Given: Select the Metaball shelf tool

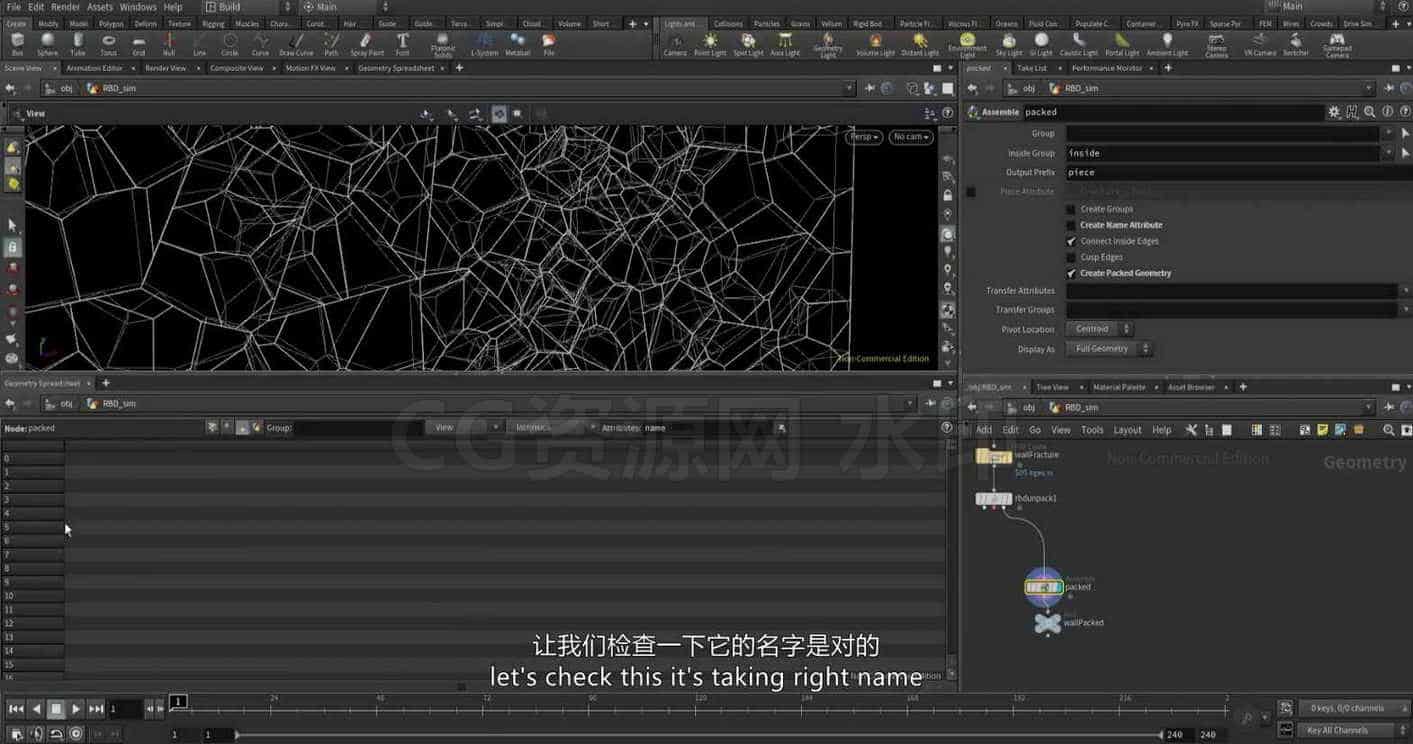Looking at the screenshot, I should click(518, 44).
